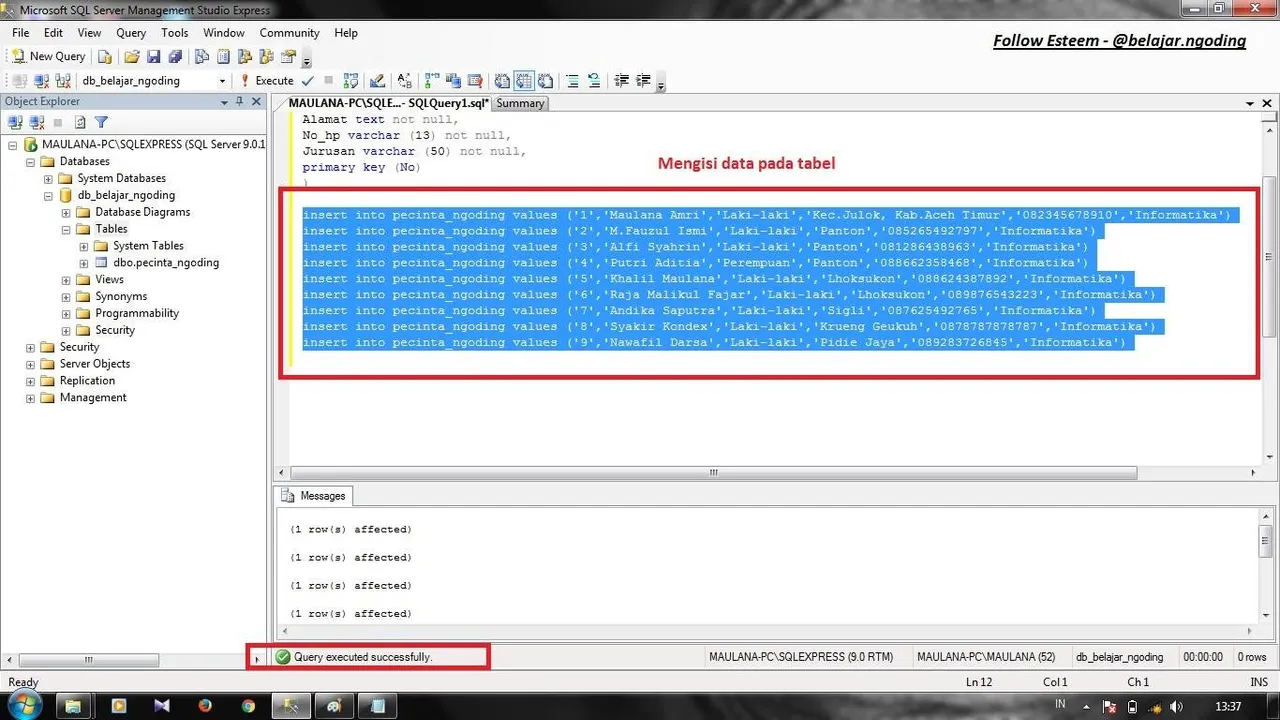Collapse the MAULANA-PC\SQLEXPRESS server node

click(12, 145)
